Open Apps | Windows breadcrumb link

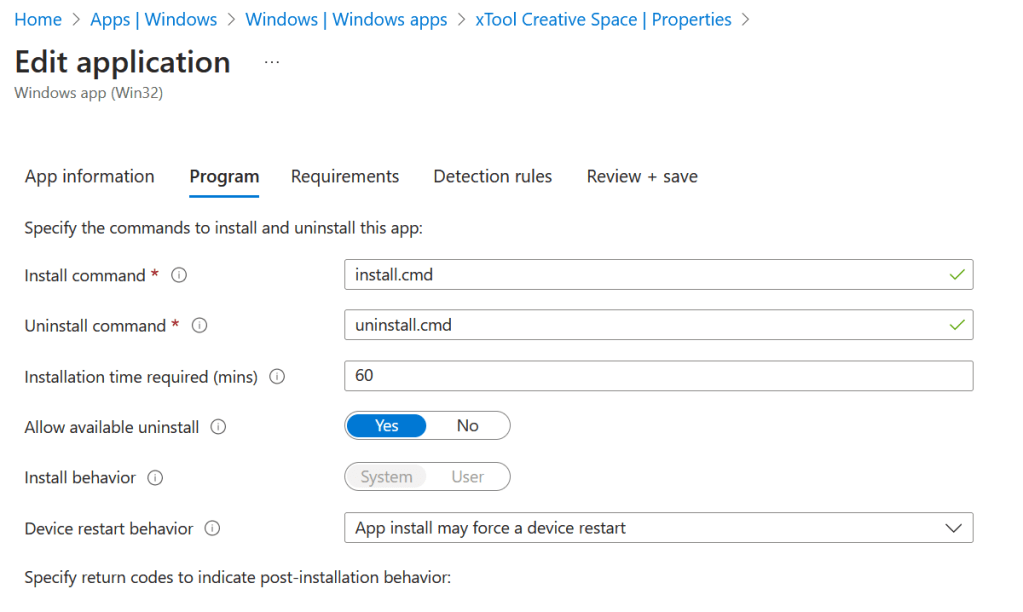(153, 20)
